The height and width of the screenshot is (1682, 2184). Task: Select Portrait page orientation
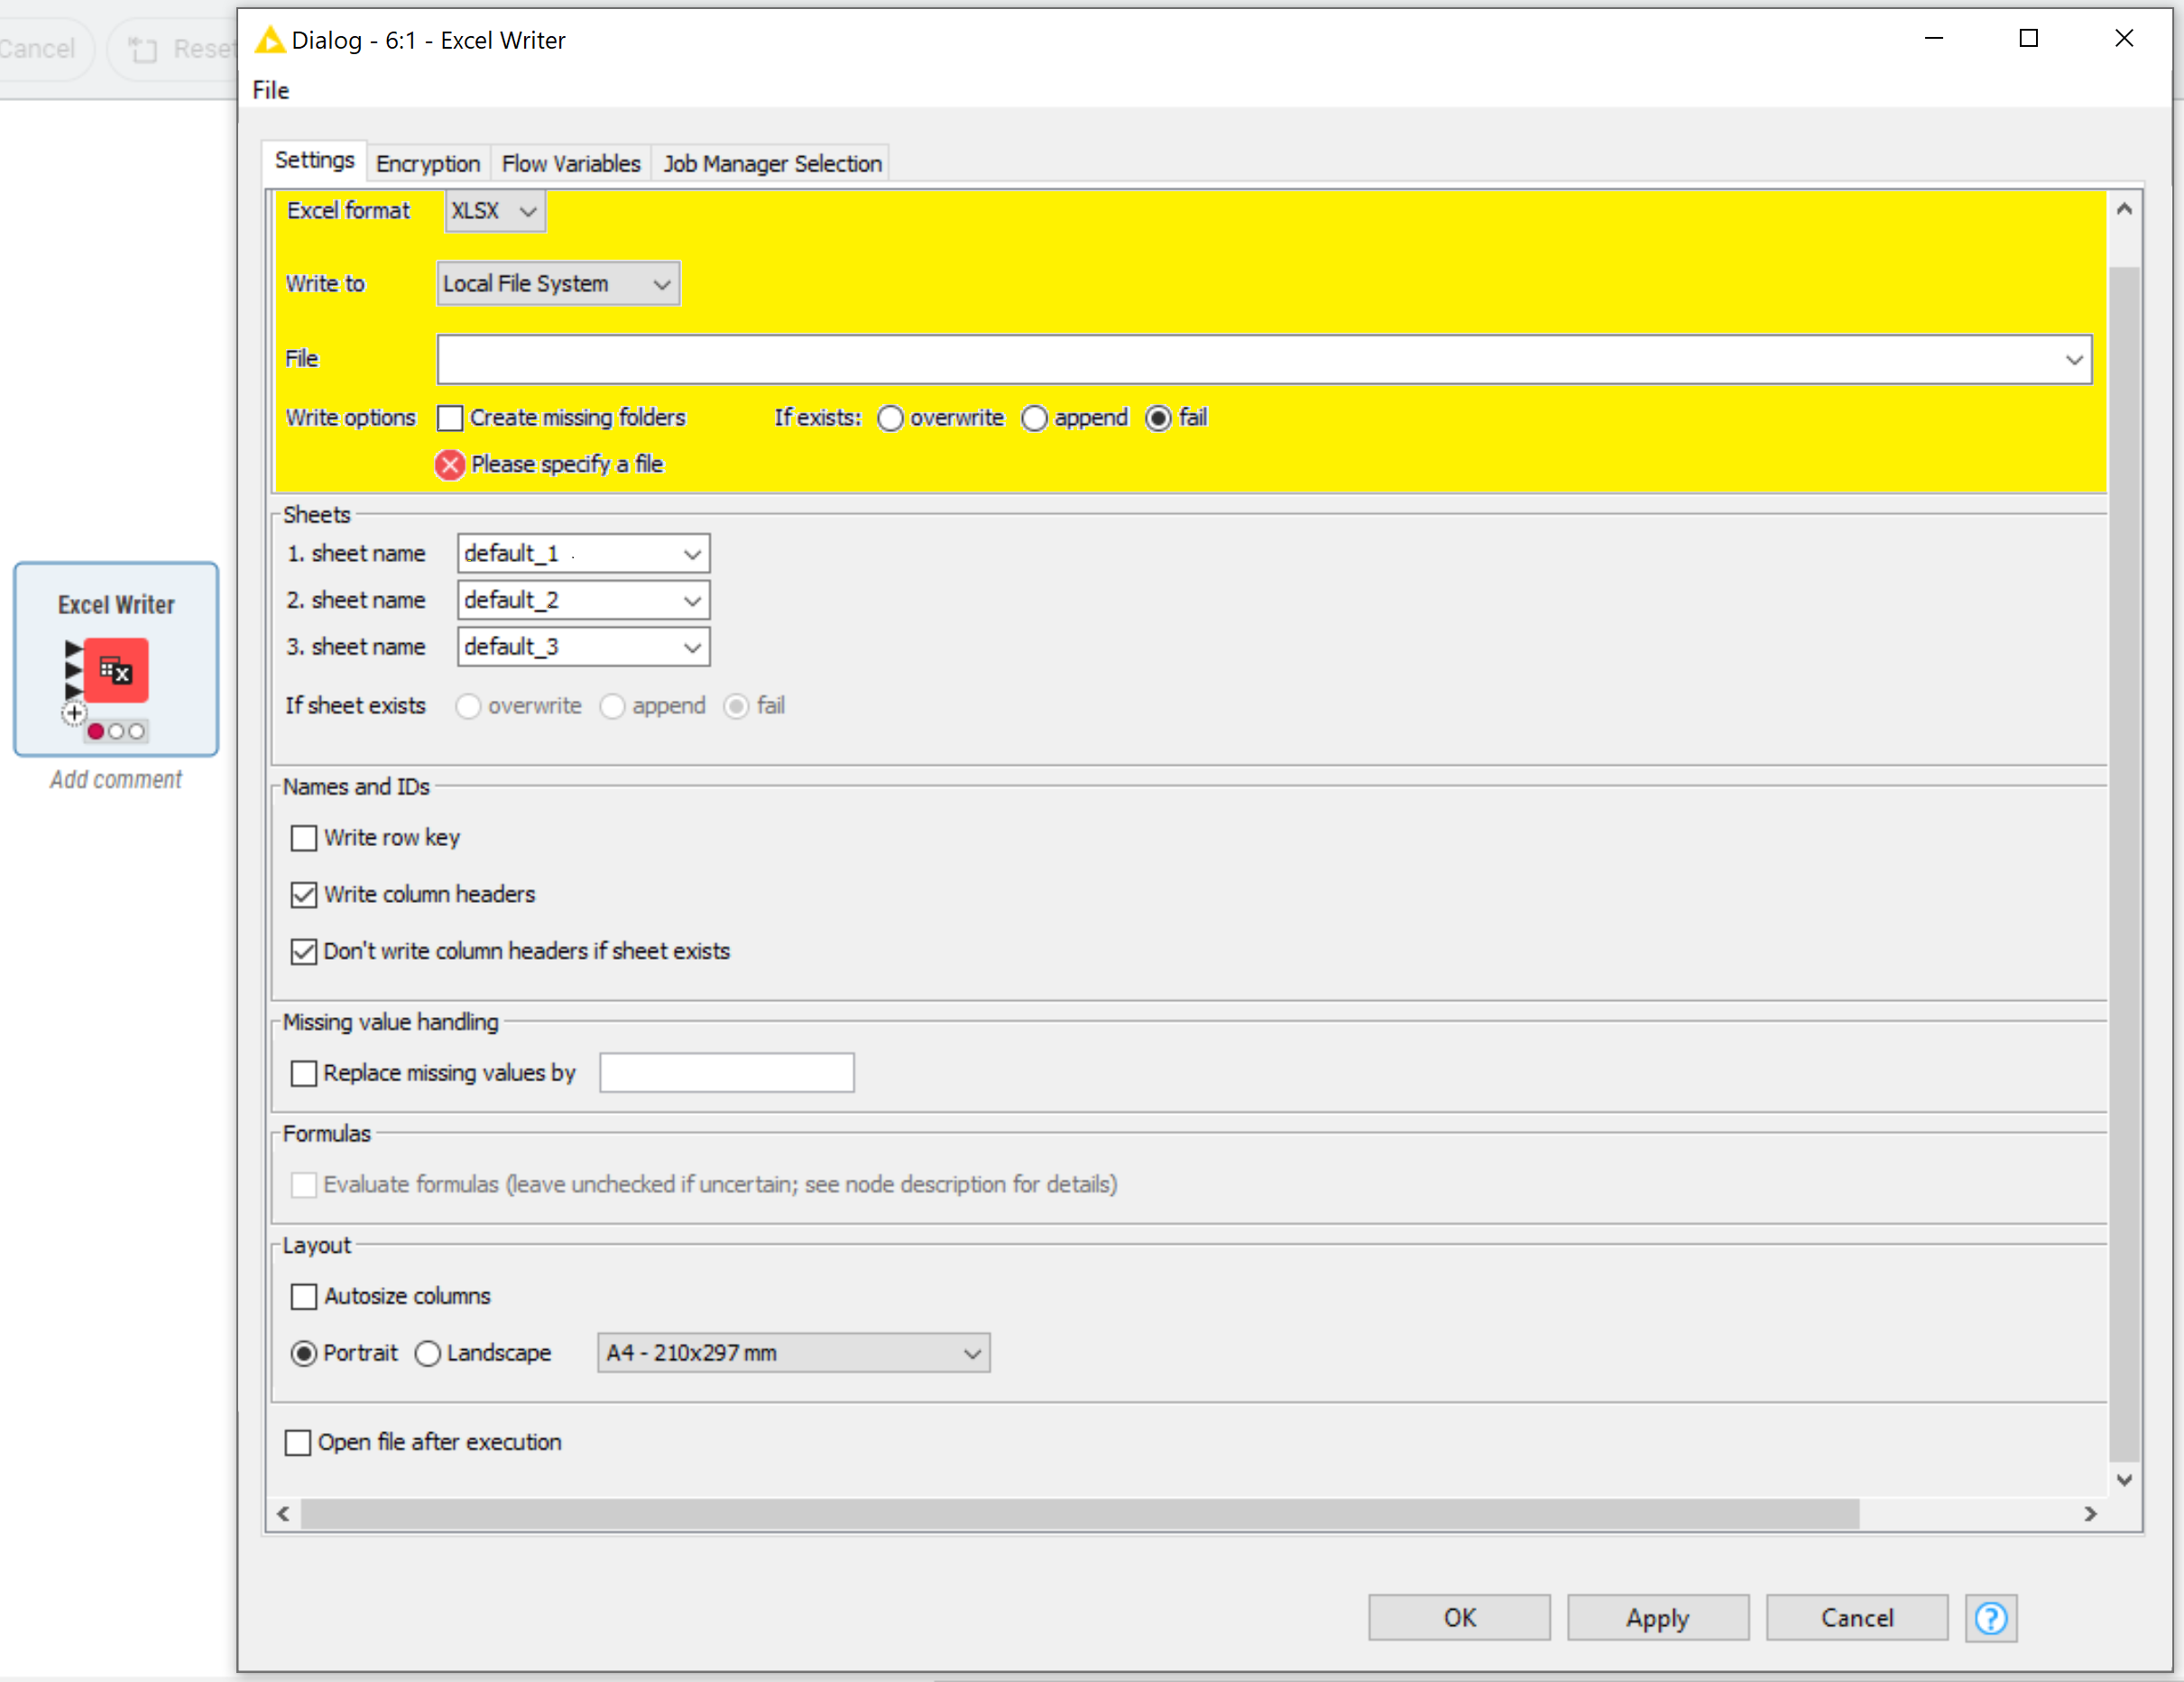coord(304,1353)
